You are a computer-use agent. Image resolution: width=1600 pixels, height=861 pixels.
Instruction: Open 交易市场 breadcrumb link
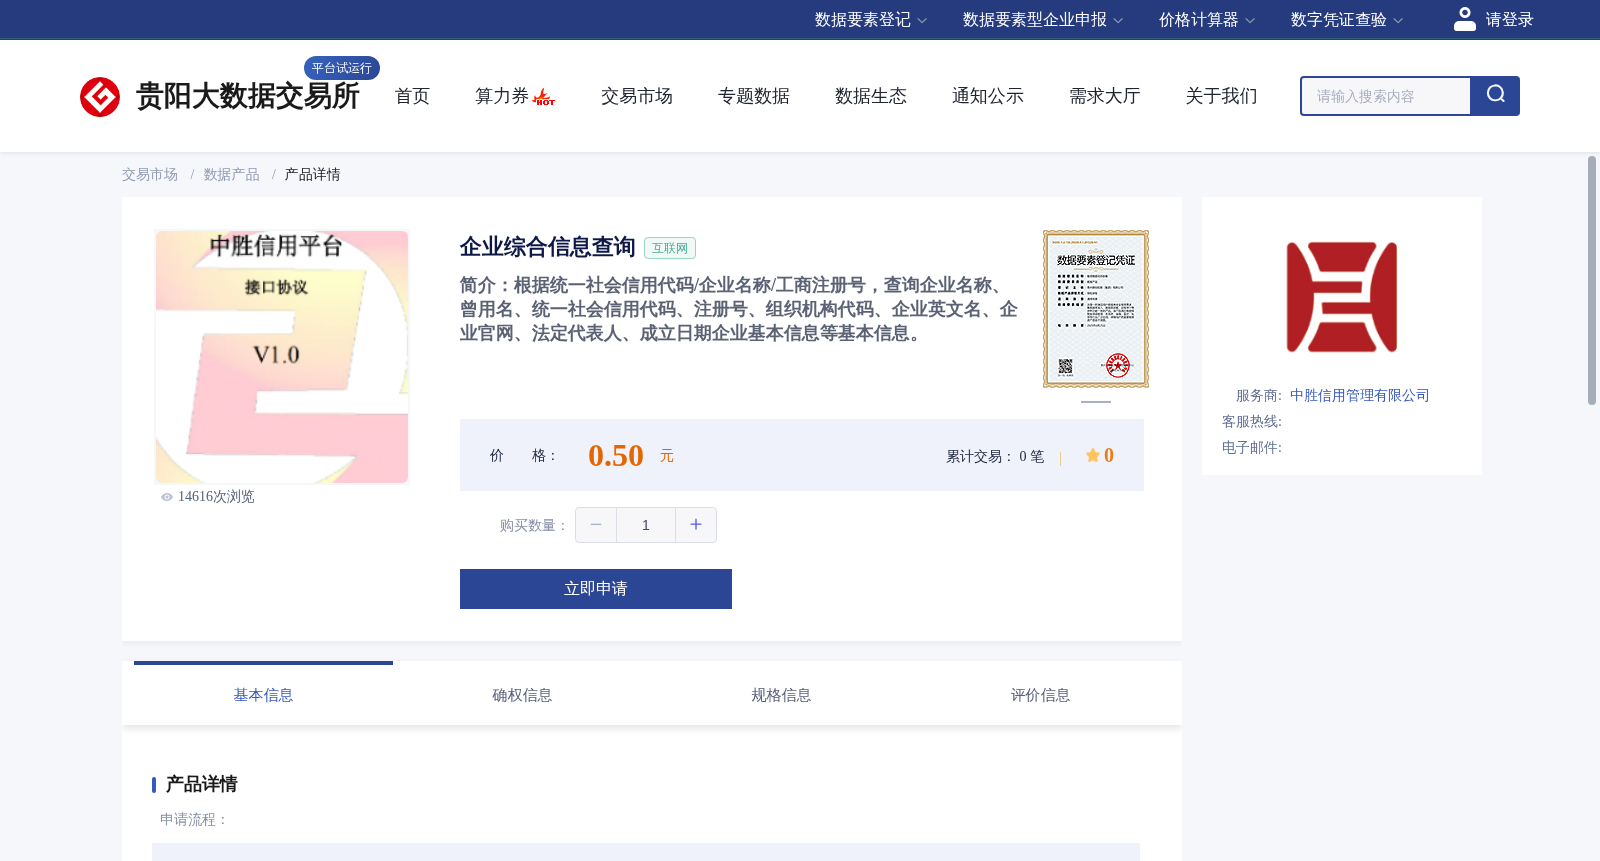(150, 175)
